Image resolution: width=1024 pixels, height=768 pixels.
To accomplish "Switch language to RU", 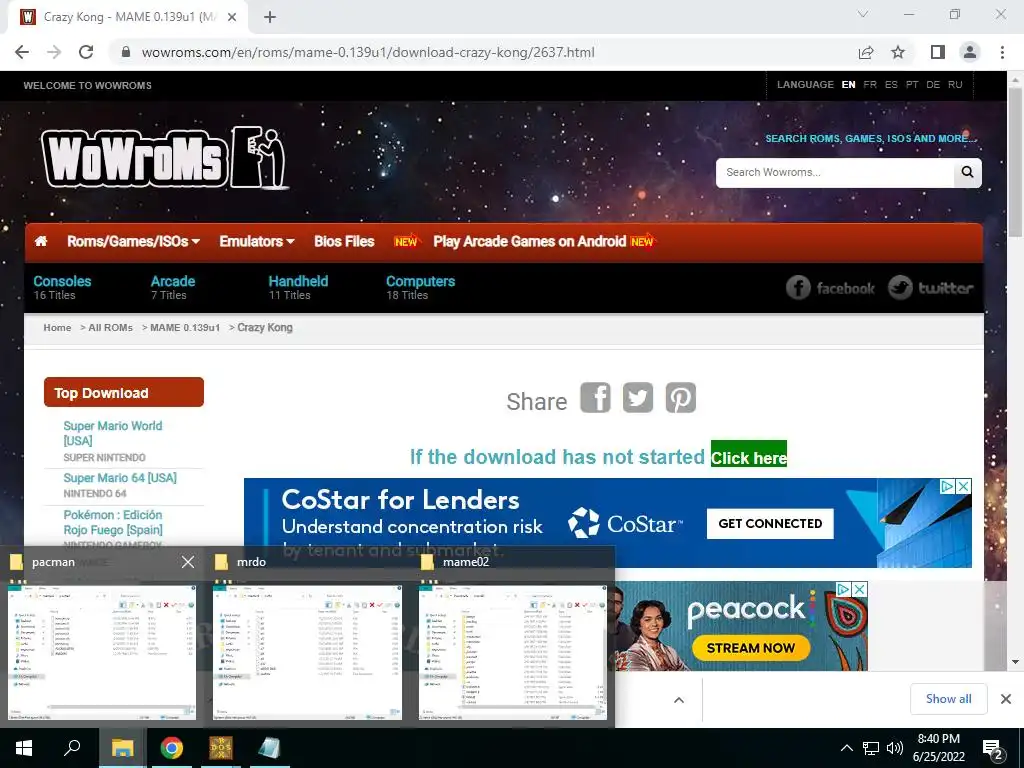I will pyautogui.click(x=955, y=84).
